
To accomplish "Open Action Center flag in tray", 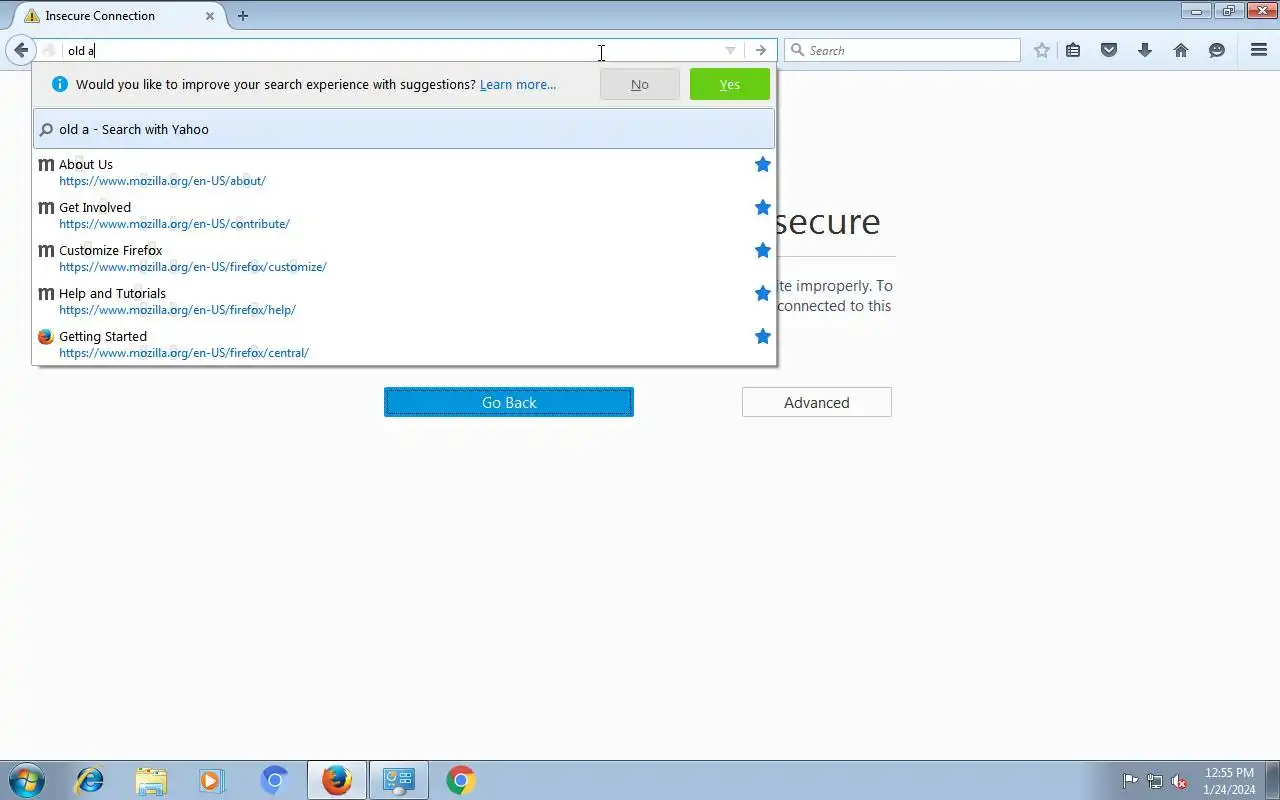I will tap(1130, 781).
